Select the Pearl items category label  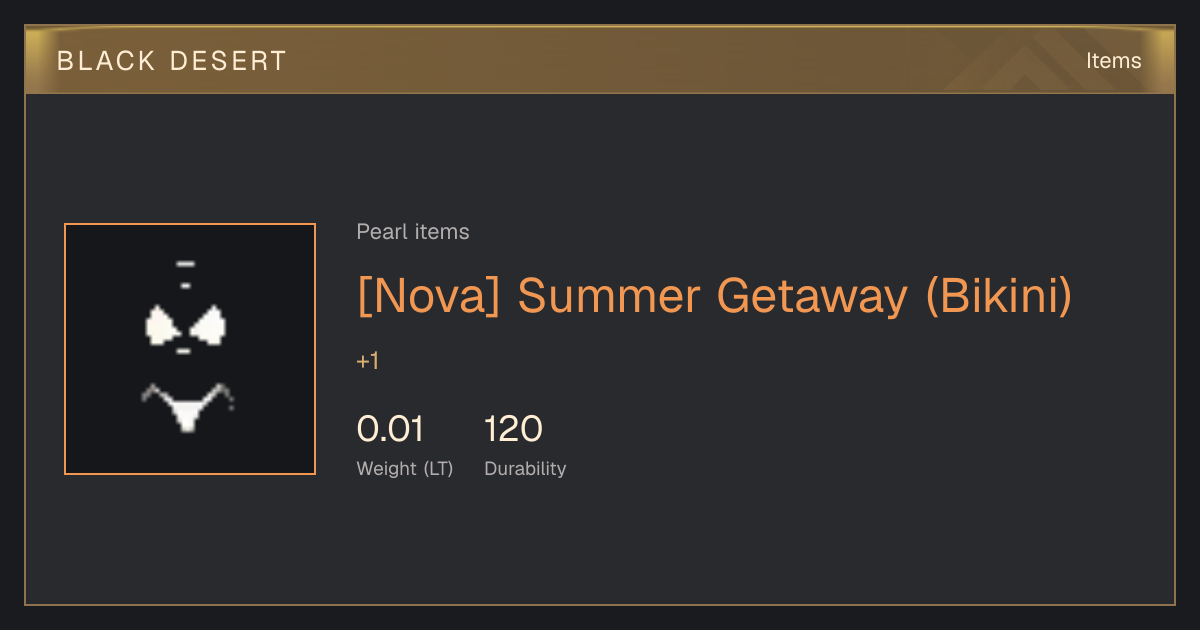pyautogui.click(x=413, y=232)
